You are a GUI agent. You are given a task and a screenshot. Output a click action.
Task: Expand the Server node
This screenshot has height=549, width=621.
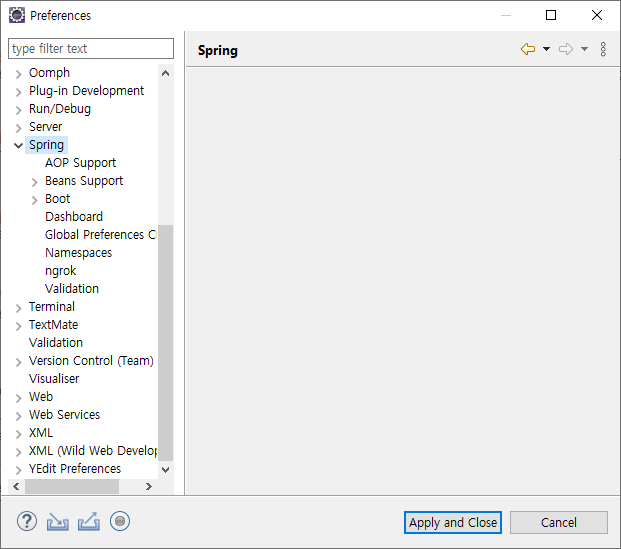click(18, 128)
